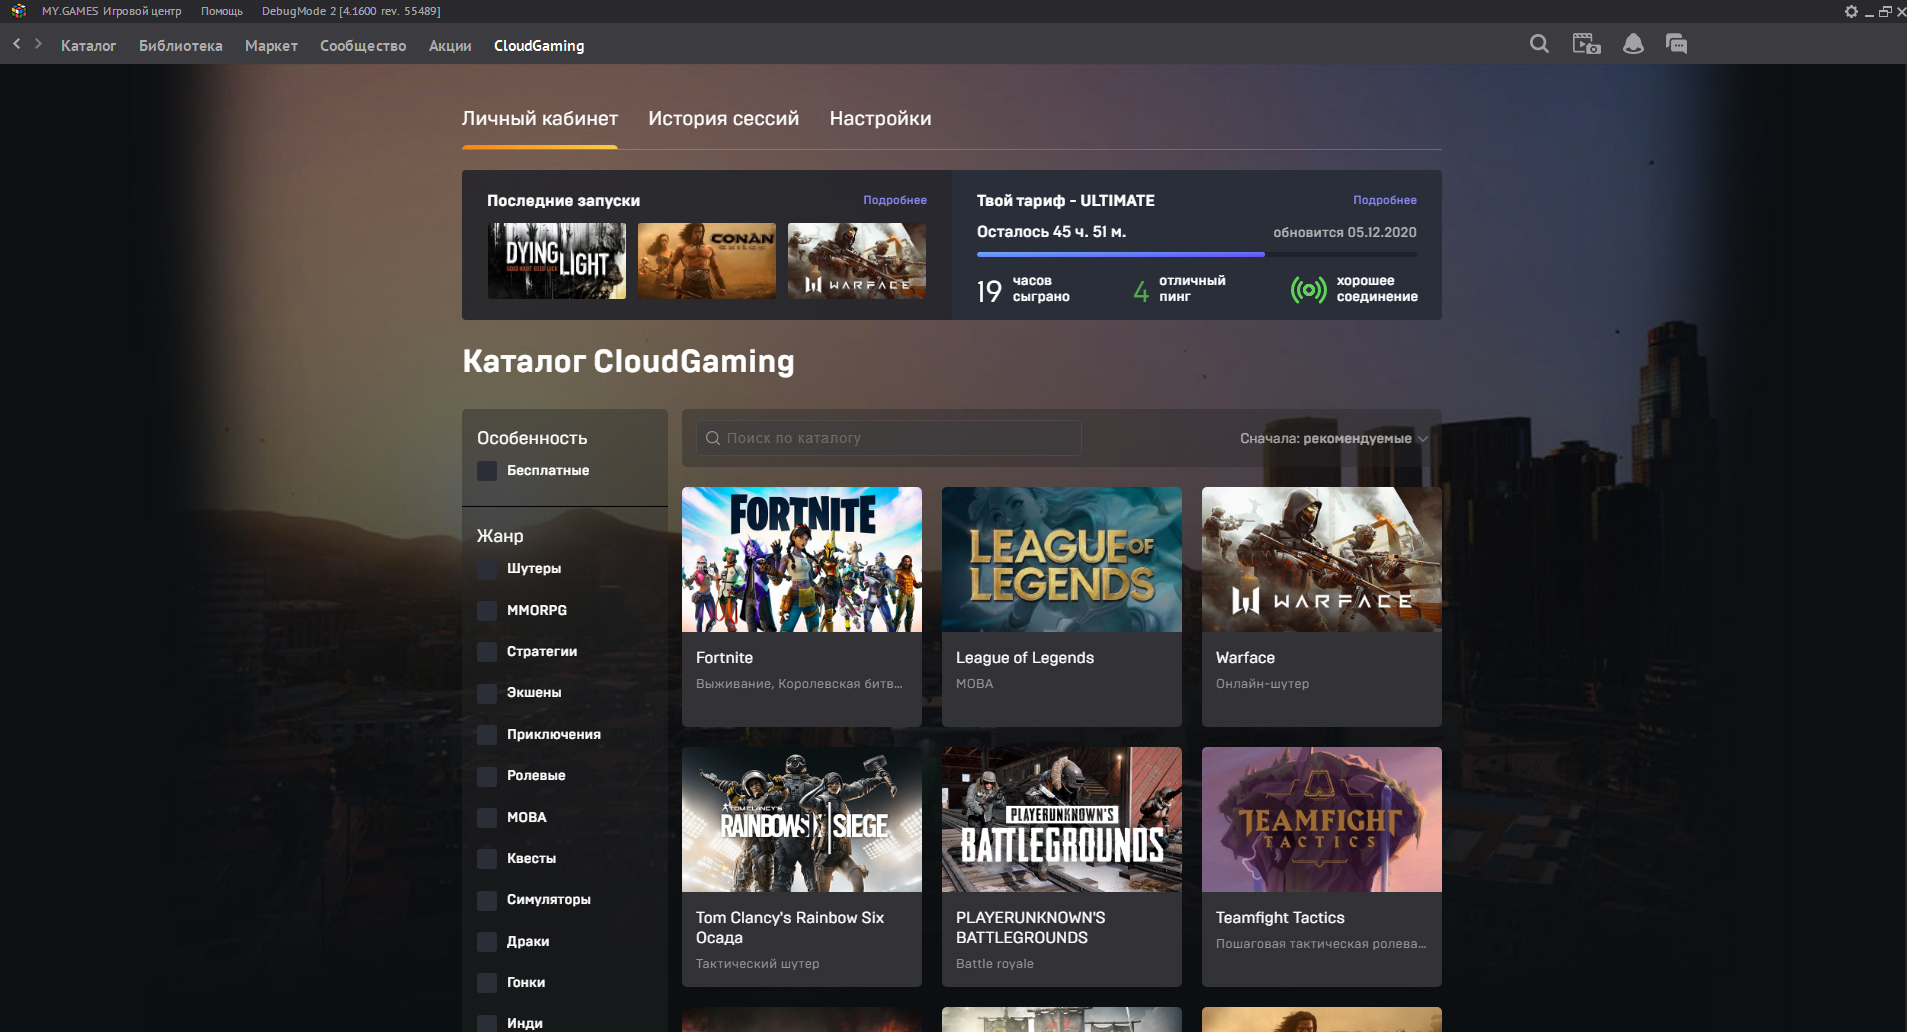Go forward with the right arrow
Screen dimensions: 1907x1032
pyautogui.click(x=39, y=44)
